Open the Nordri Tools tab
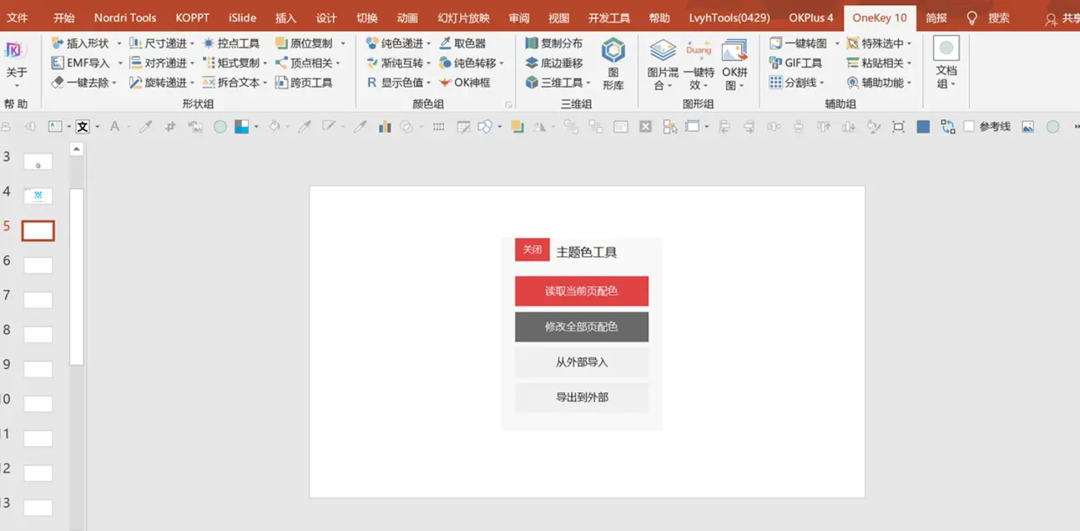Screen dimensions: 1080x531 125,18
